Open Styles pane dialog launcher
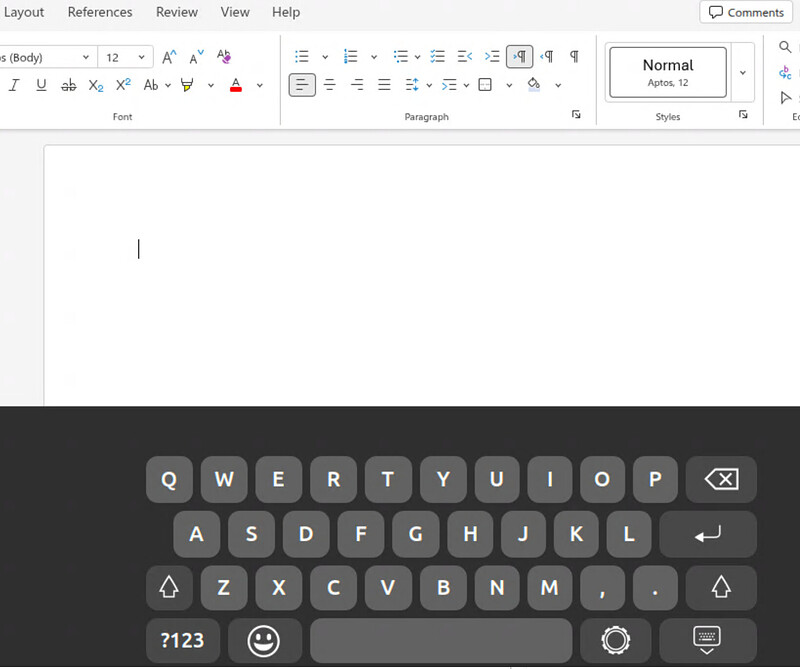The height and width of the screenshot is (669, 800). click(x=743, y=114)
